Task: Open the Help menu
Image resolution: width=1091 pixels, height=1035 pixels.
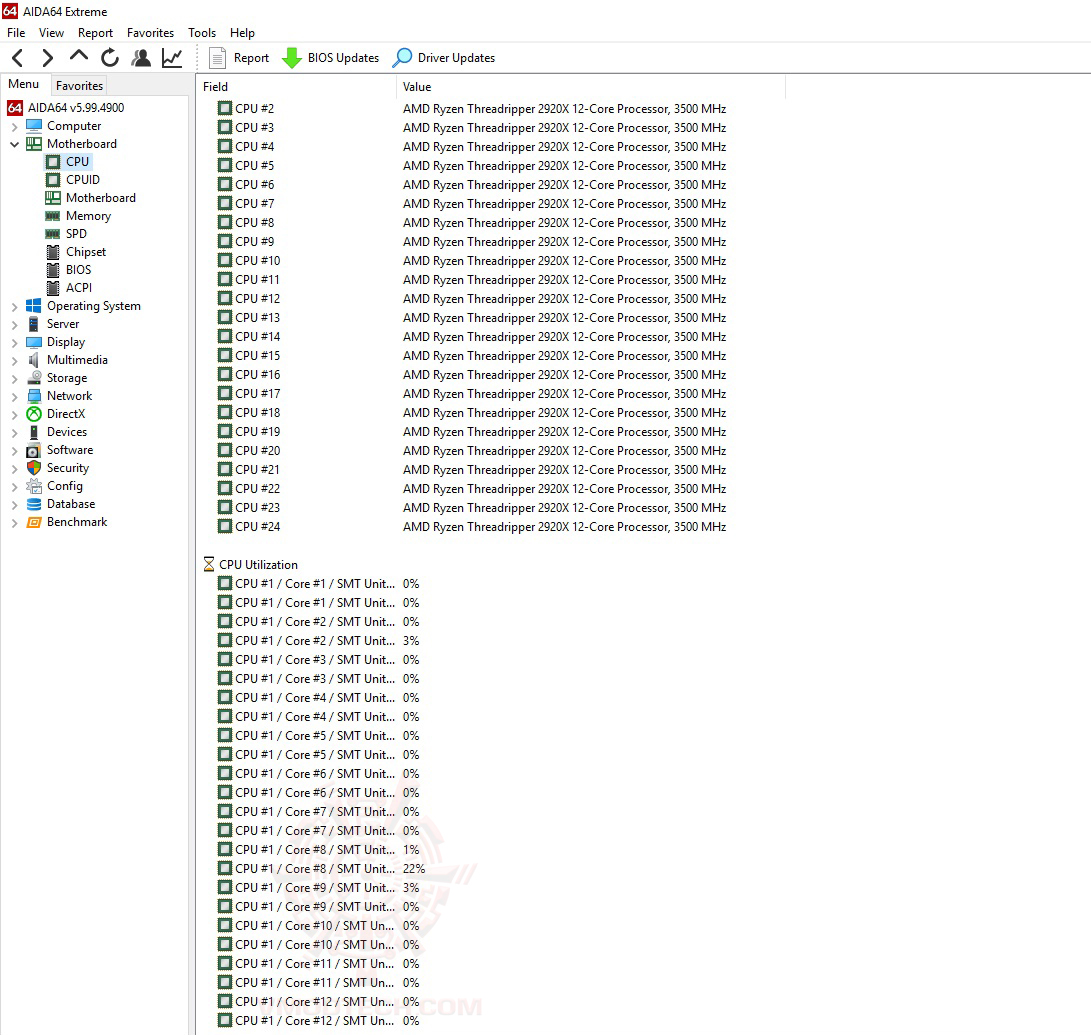Action: click(x=242, y=33)
